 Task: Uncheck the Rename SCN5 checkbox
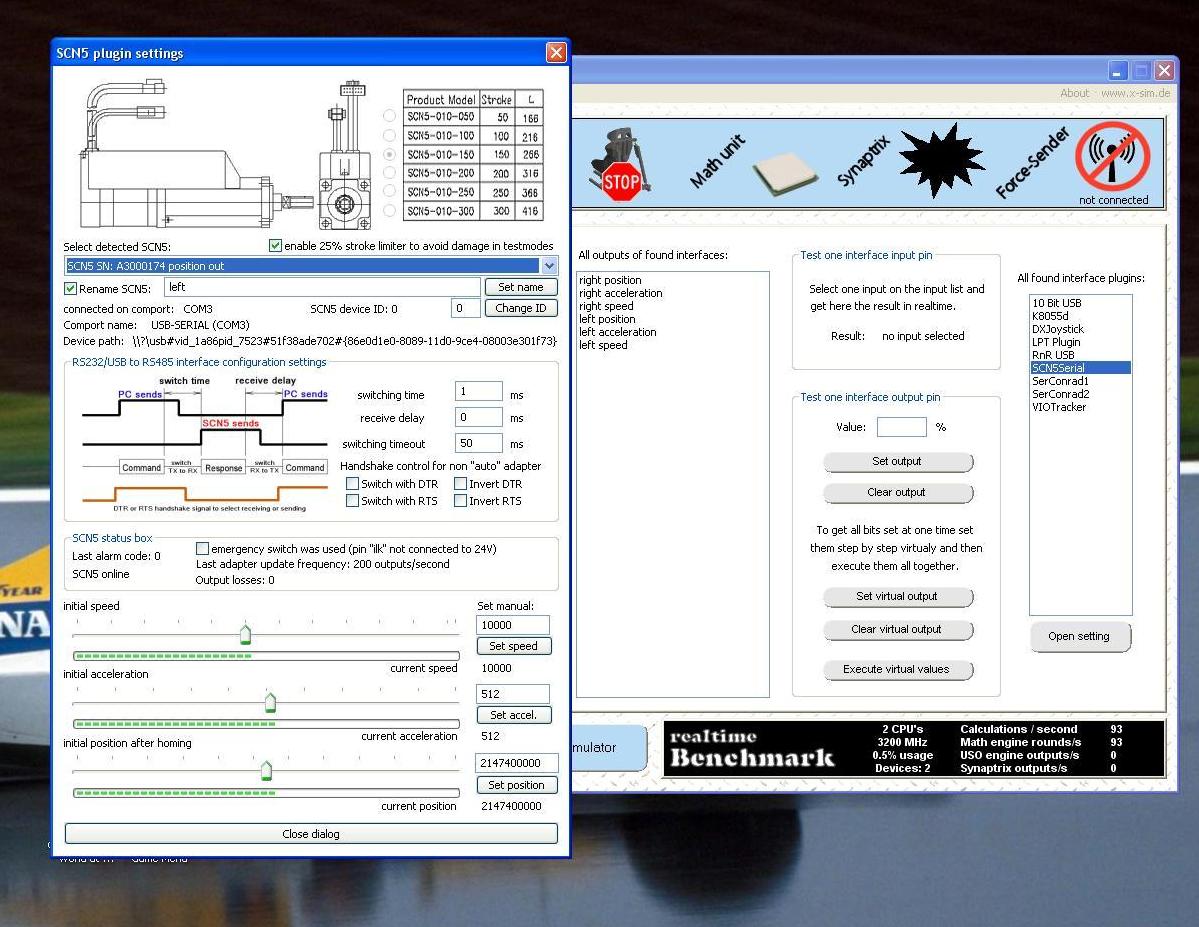point(71,289)
